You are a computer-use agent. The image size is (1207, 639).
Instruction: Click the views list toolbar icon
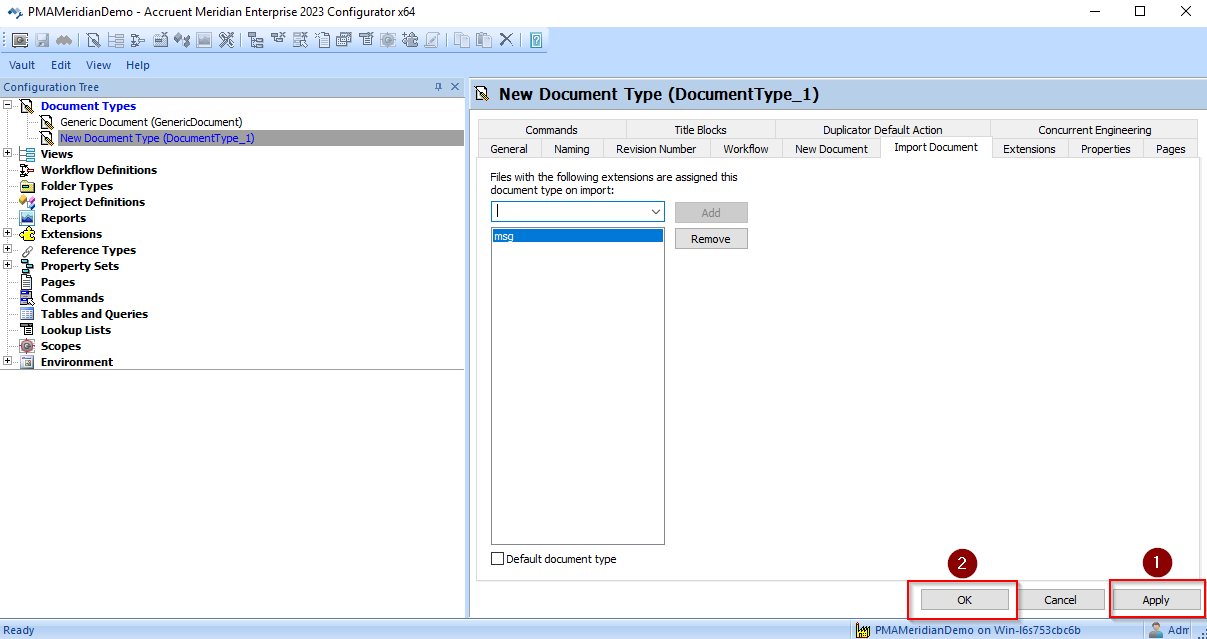tap(115, 40)
